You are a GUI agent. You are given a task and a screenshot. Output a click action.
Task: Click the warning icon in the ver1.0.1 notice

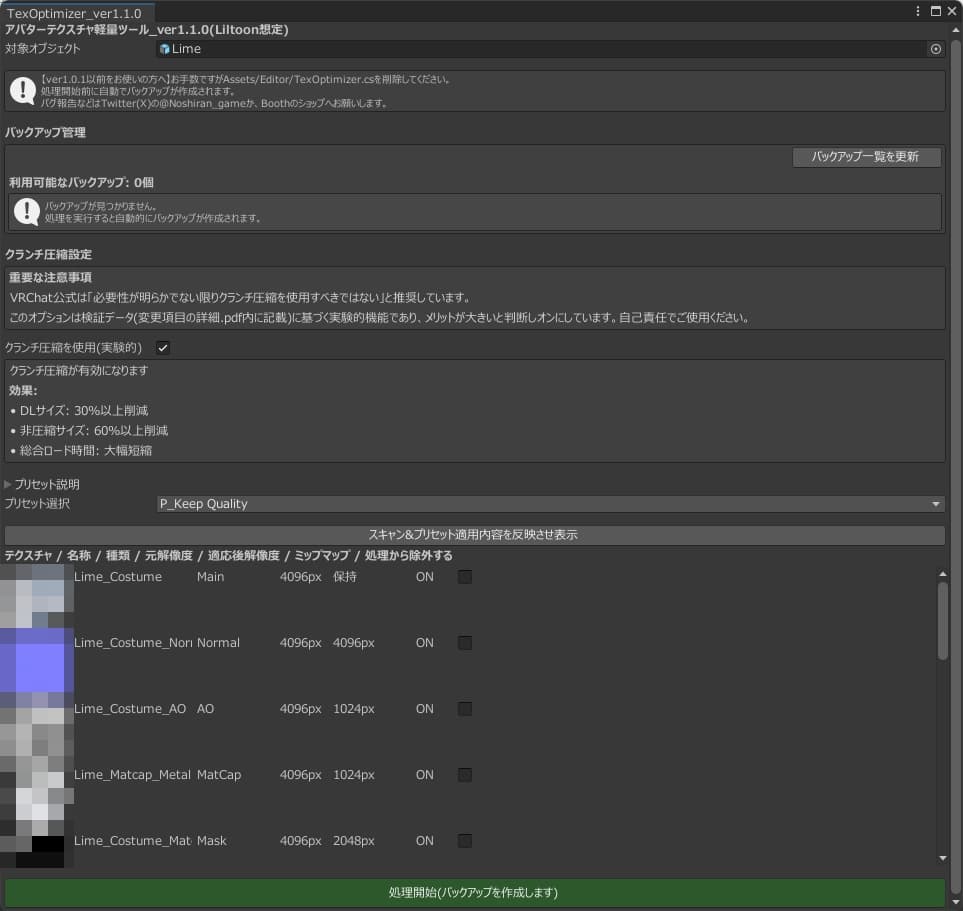coord(23,91)
